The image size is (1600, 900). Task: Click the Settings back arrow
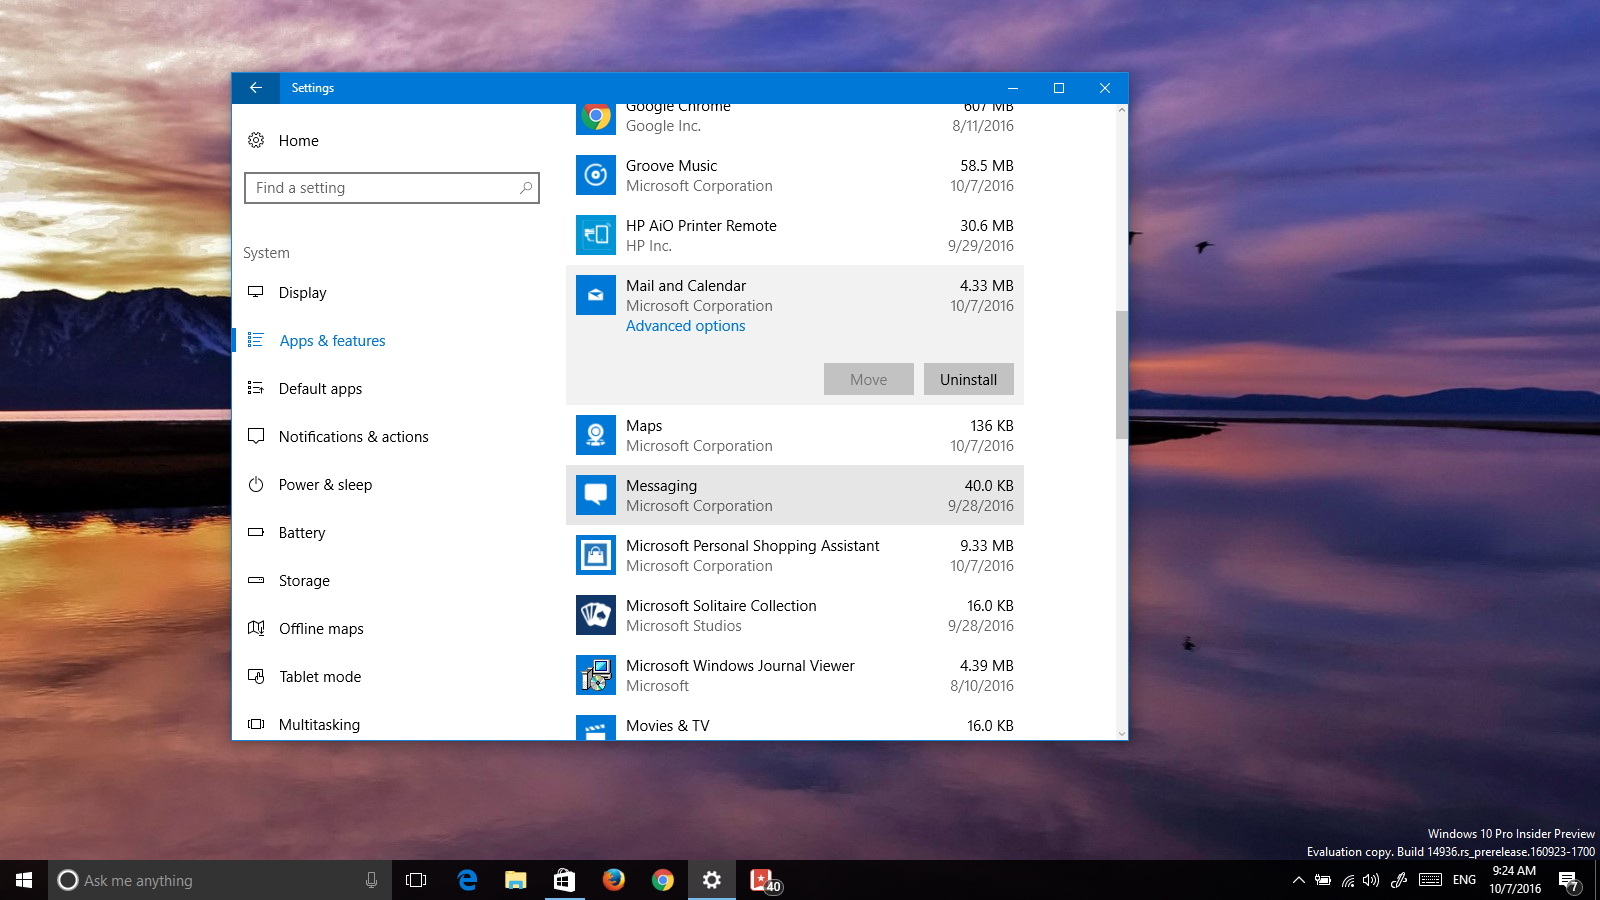click(256, 88)
